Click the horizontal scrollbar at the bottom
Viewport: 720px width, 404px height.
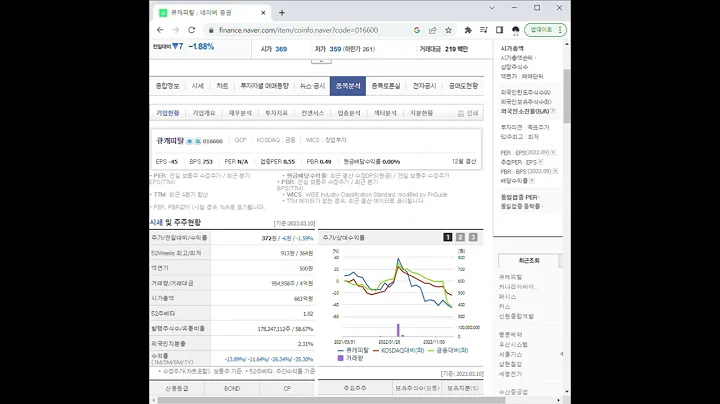(x=331, y=400)
